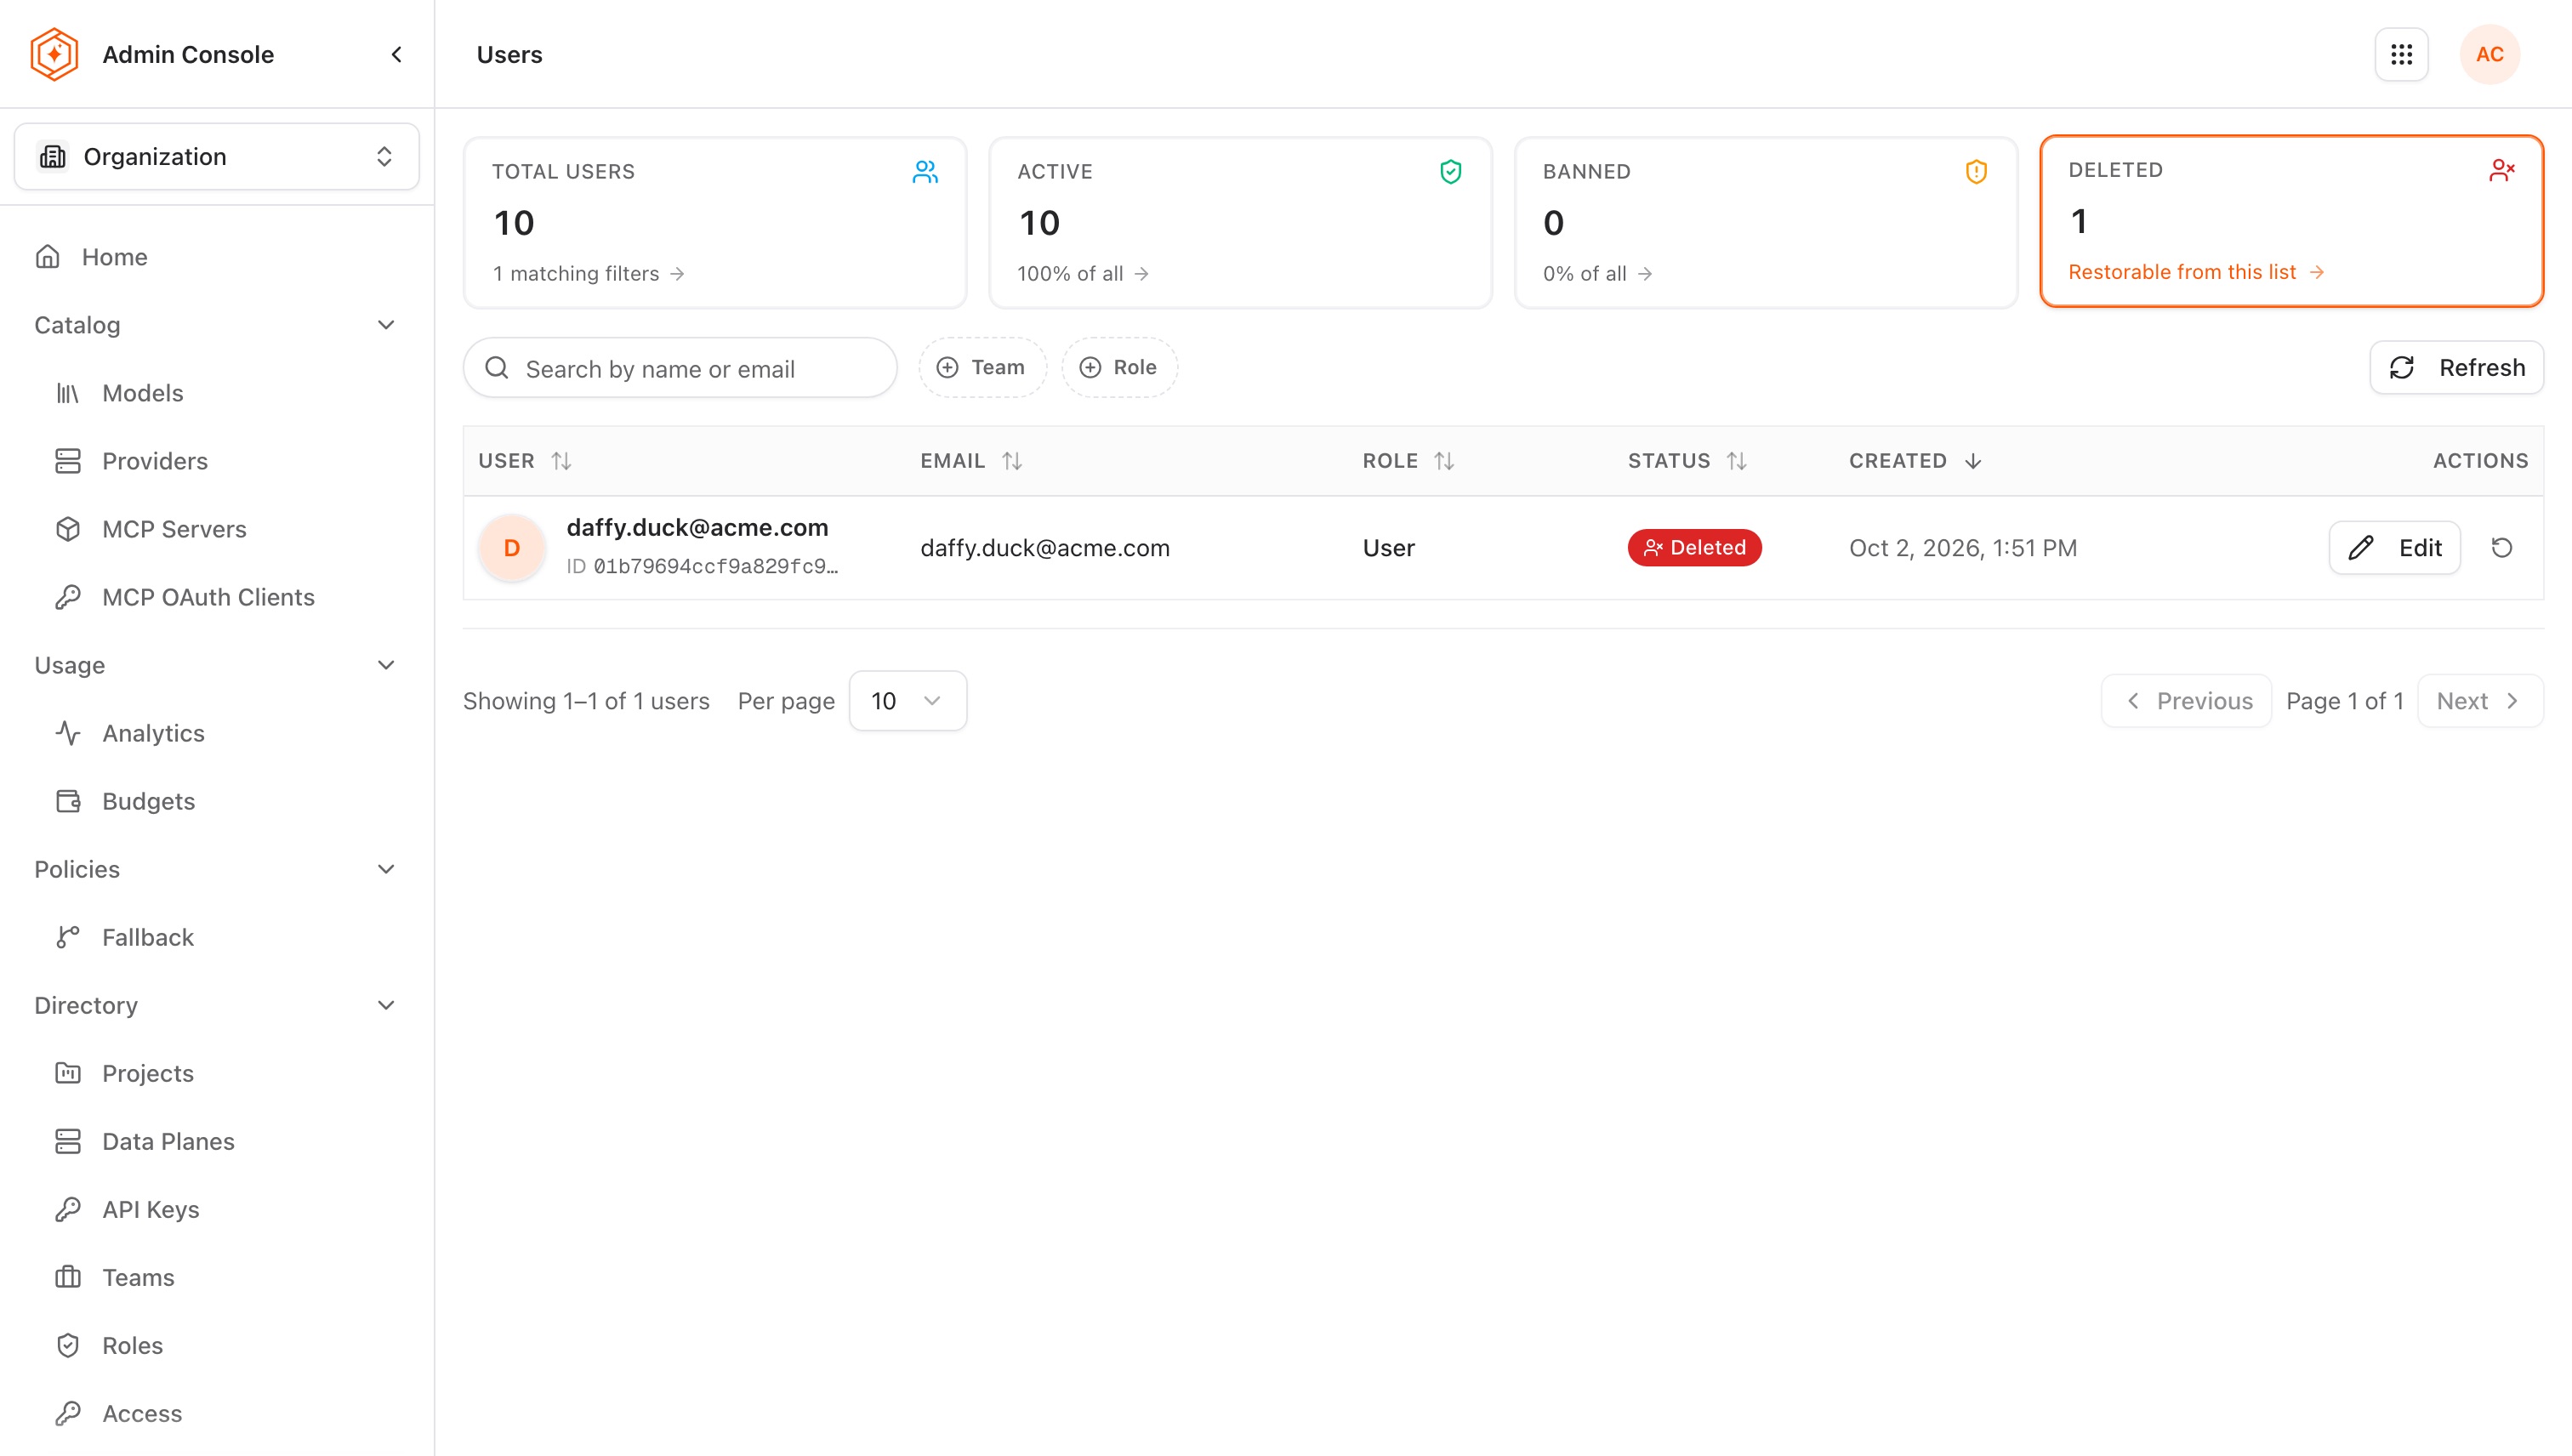Go to Home in the sidebar
The image size is (2572, 1456).
[217, 257]
